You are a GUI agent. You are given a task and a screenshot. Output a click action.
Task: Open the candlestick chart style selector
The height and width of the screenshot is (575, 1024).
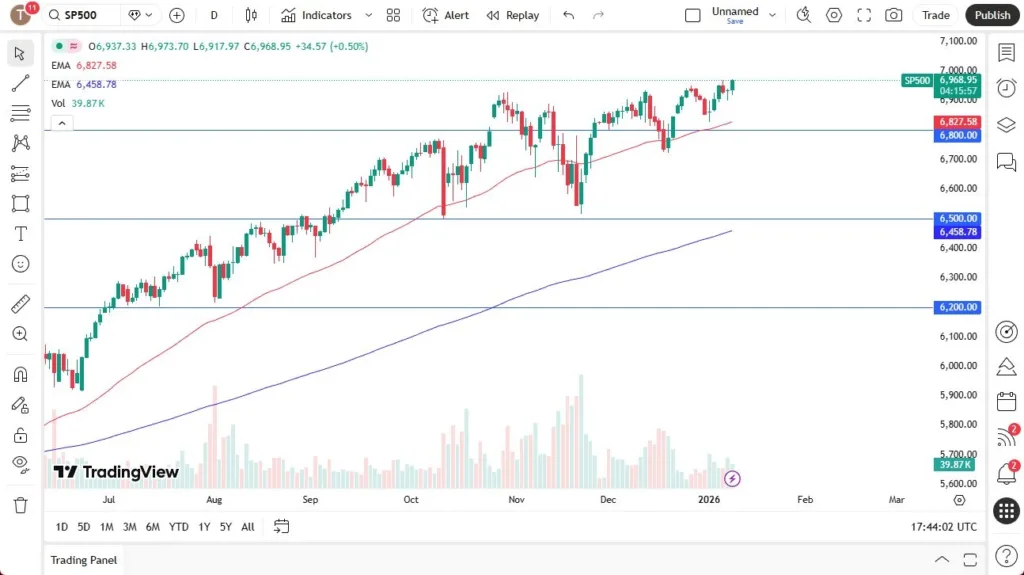pos(251,15)
